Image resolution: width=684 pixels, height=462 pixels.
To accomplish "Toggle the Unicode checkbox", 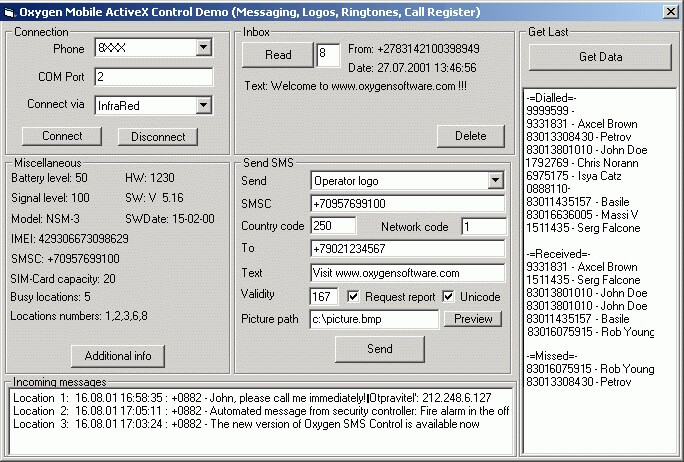I will [x=448, y=296].
